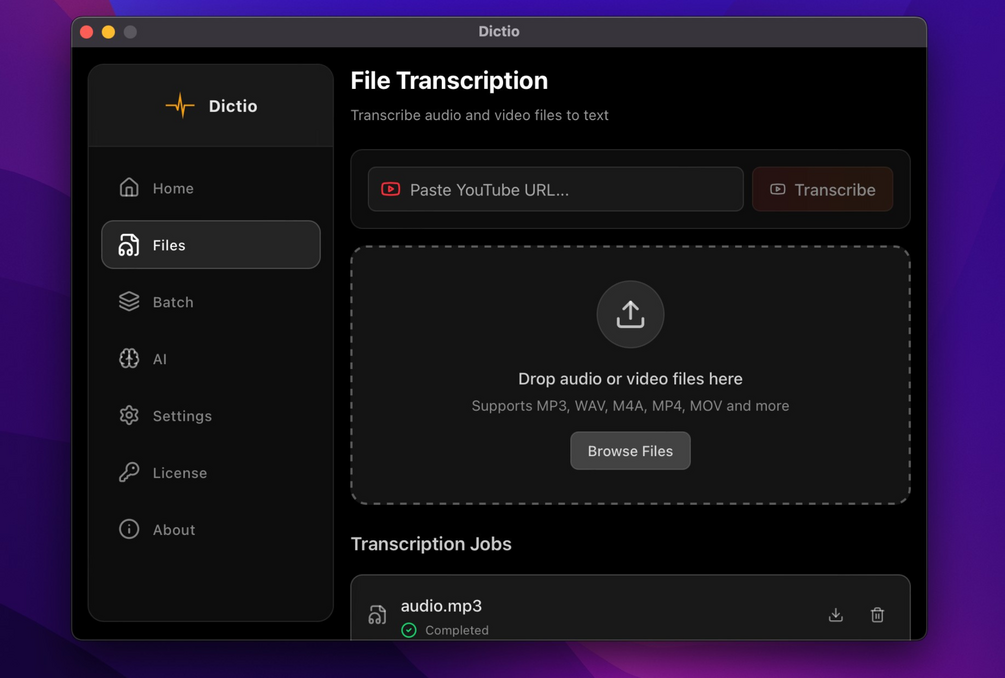Image resolution: width=1005 pixels, height=678 pixels.
Task: Click 'Transcribe audio and video files to text' subtitle
Action: pos(479,115)
